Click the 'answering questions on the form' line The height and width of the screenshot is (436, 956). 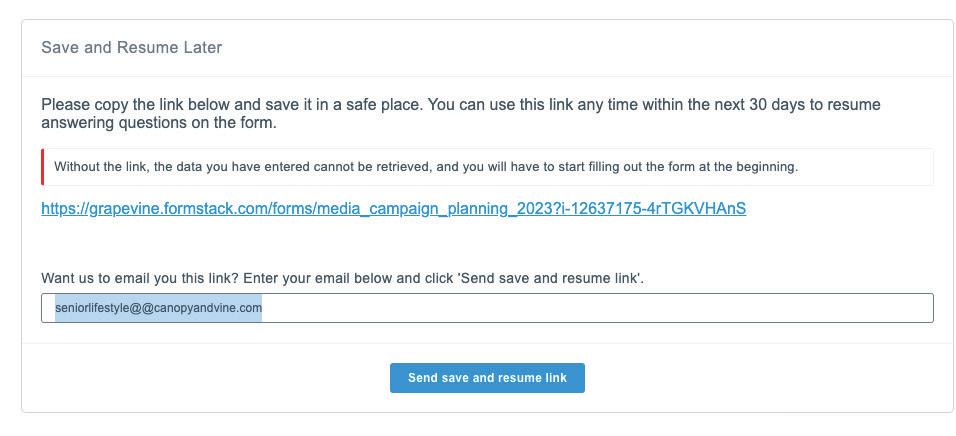[x=158, y=124]
